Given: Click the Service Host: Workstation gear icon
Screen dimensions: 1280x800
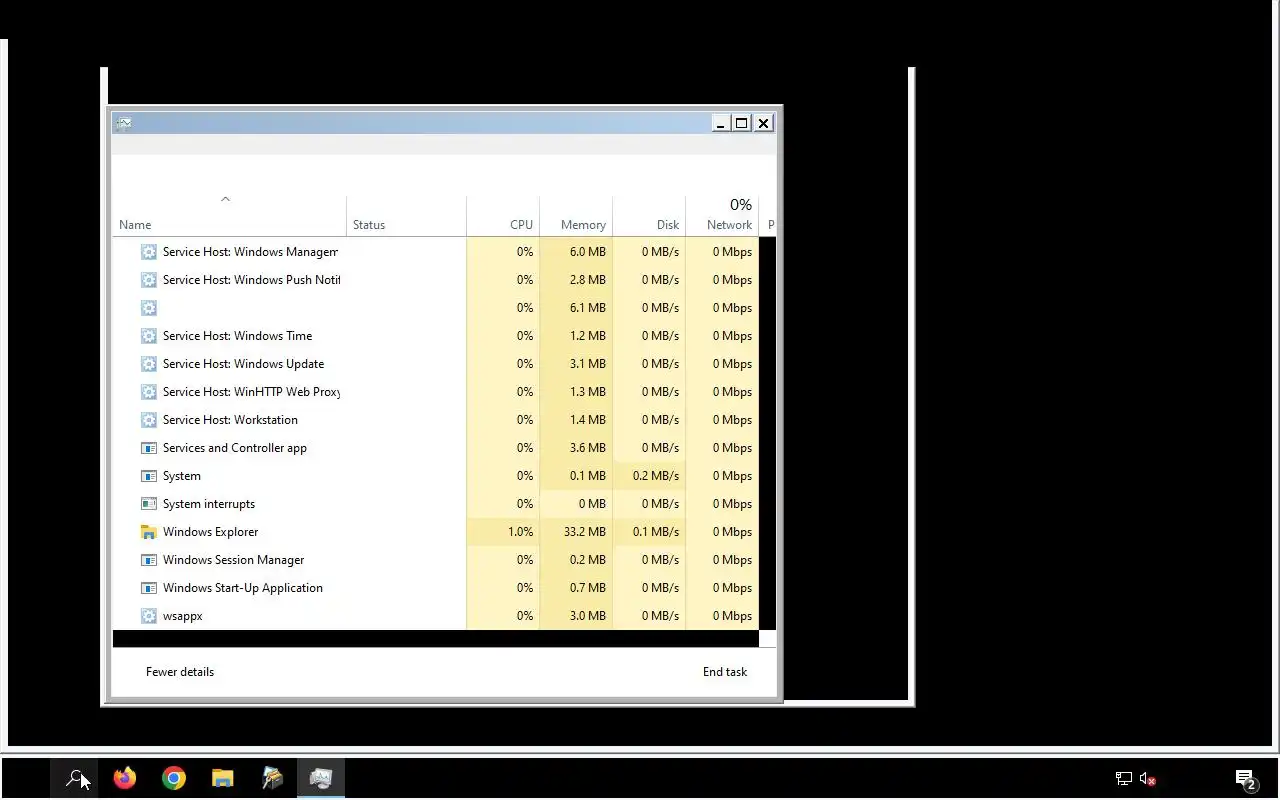Looking at the screenshot, I should 149,420.
